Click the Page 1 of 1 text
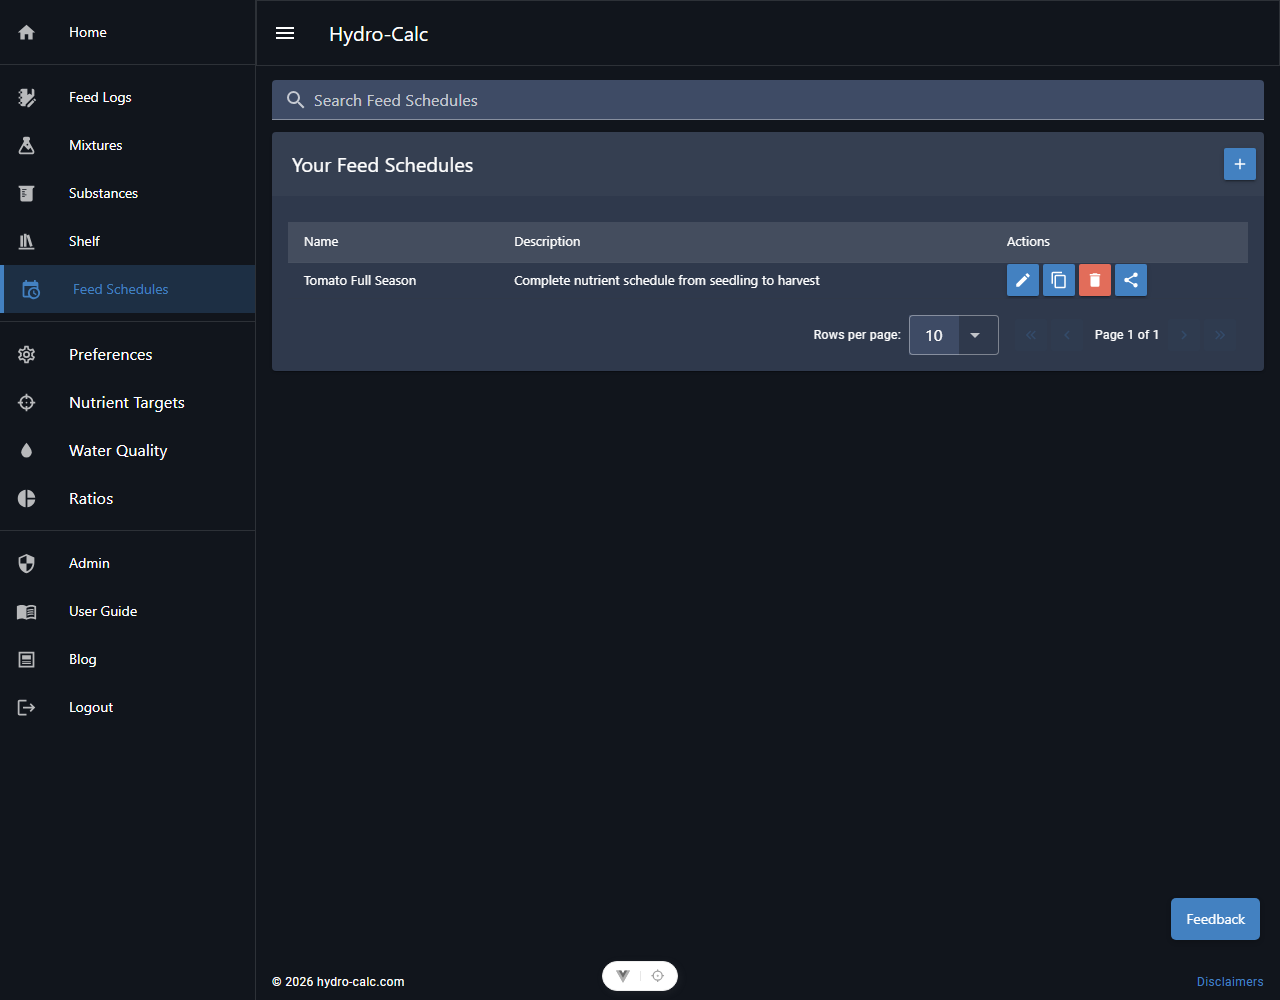This screenshot has height=1000, width=1280. [x=1127, y=335]
